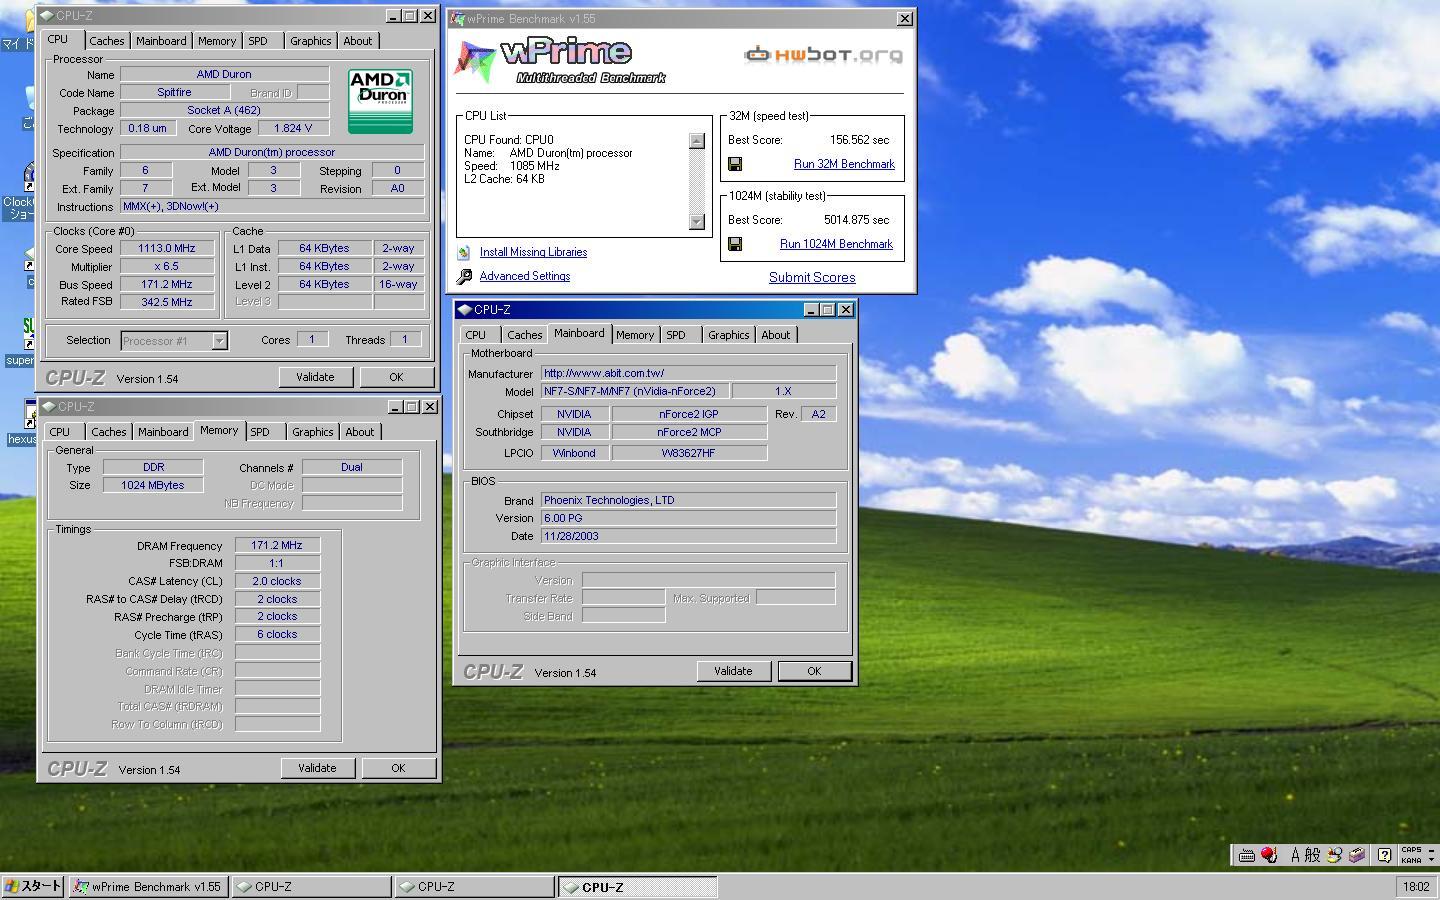Open the SPD tab in the top-left CPU-Z window
This screenshot has height=900, width=1440.
click(258, 41)
